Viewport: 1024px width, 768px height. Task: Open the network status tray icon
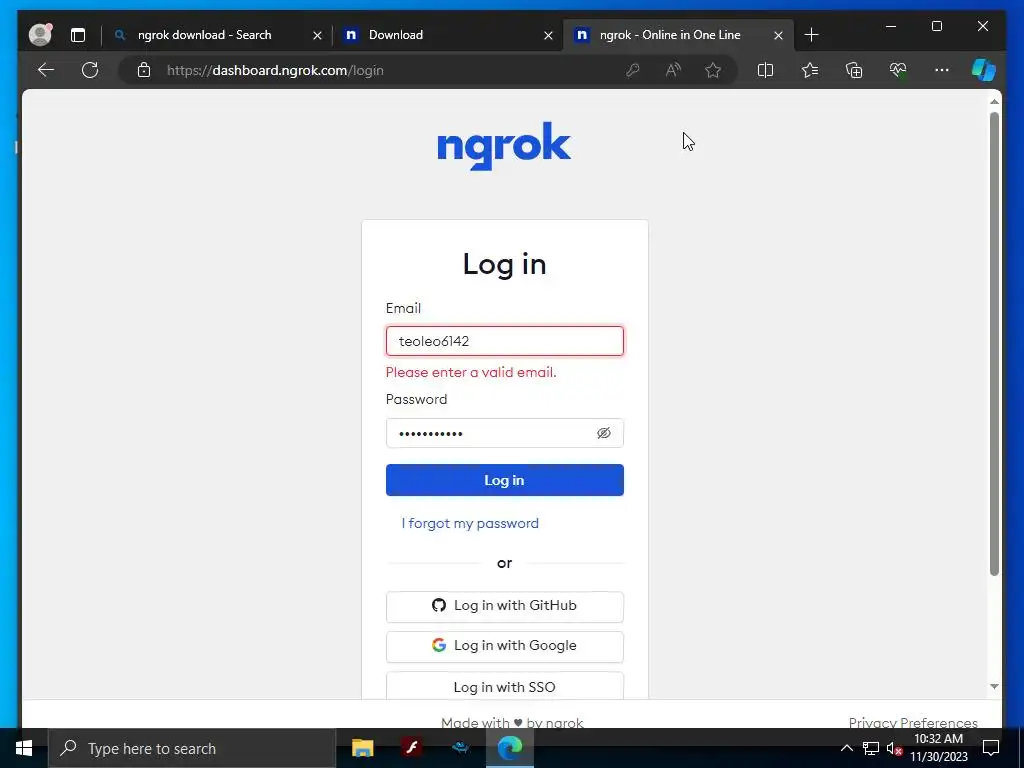(x=871, y=748)
